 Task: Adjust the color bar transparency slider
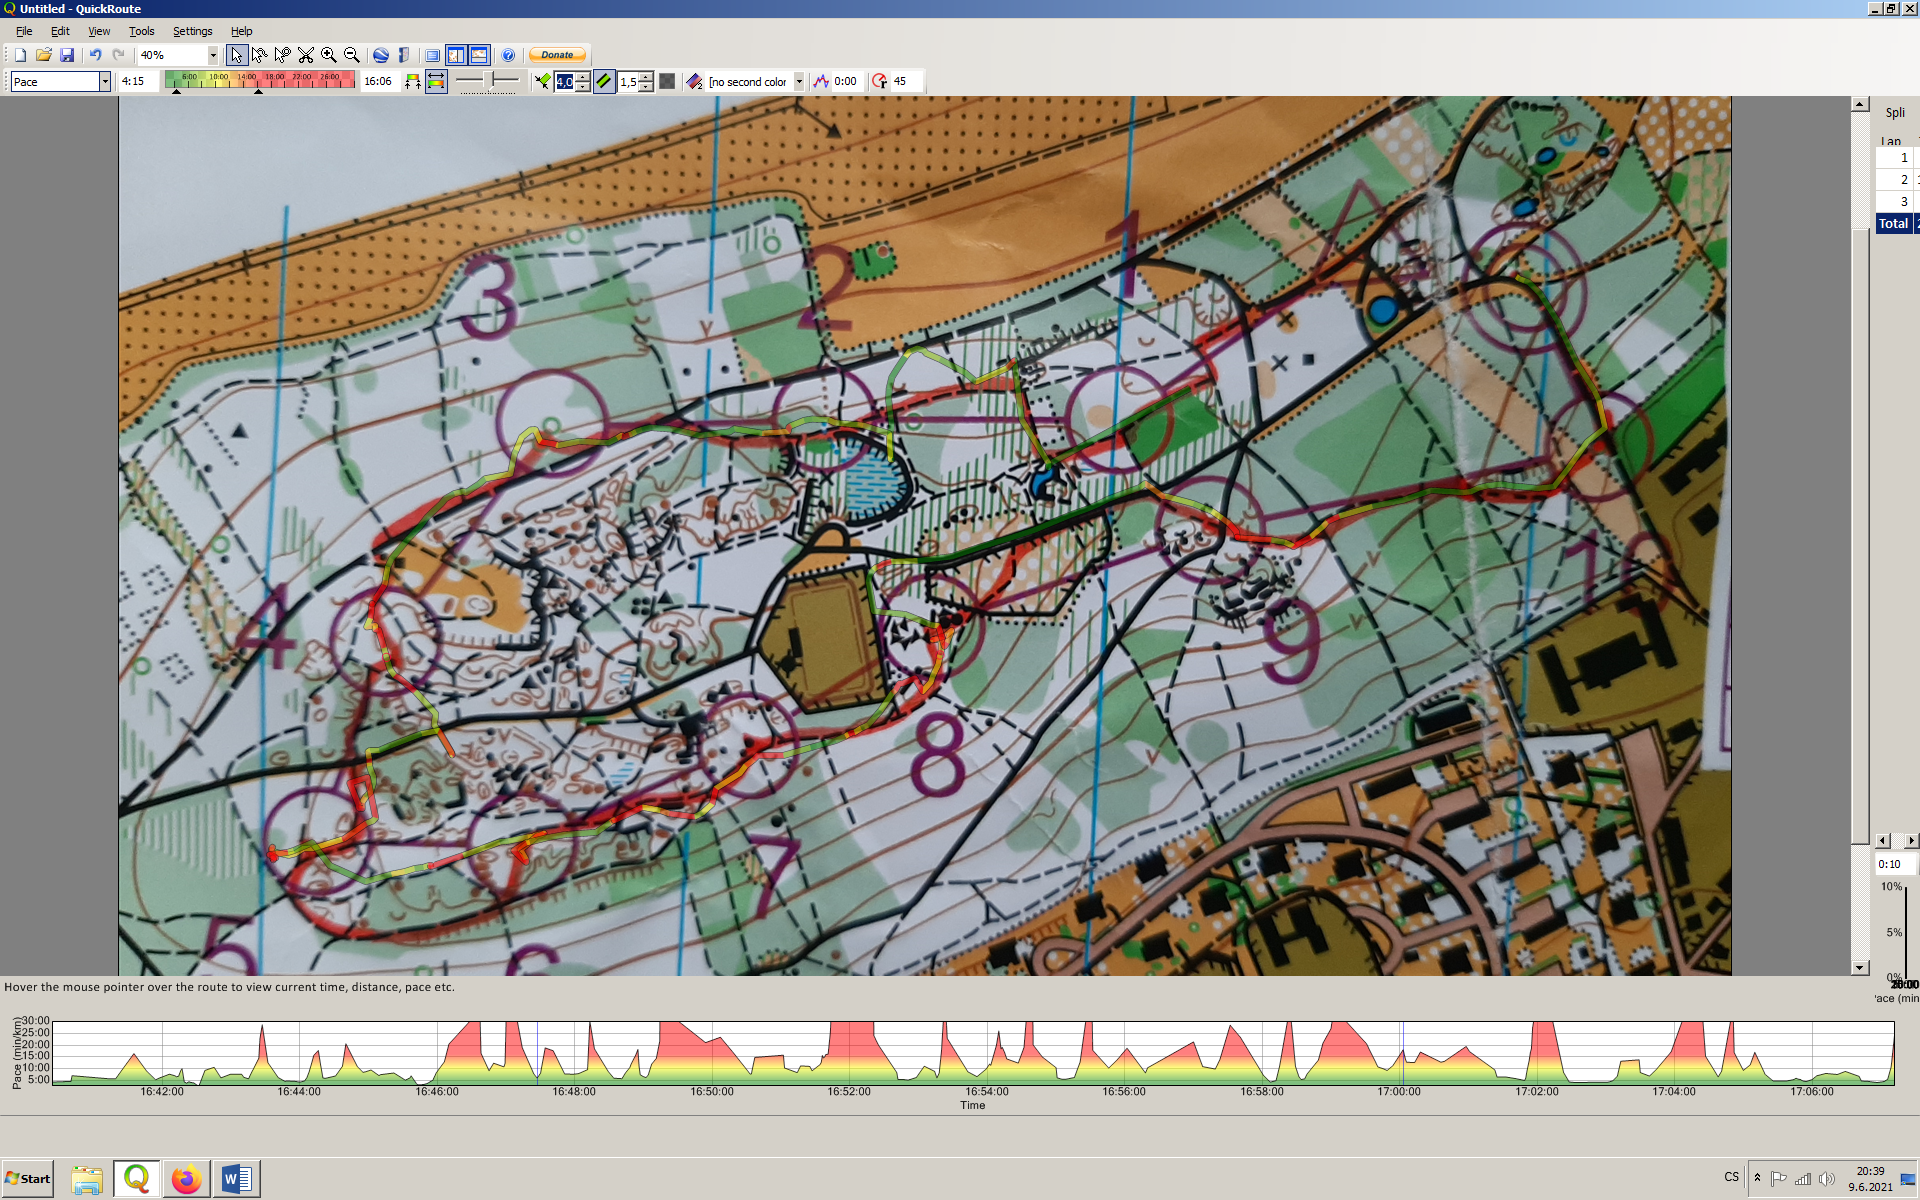(x=488, y=80)
